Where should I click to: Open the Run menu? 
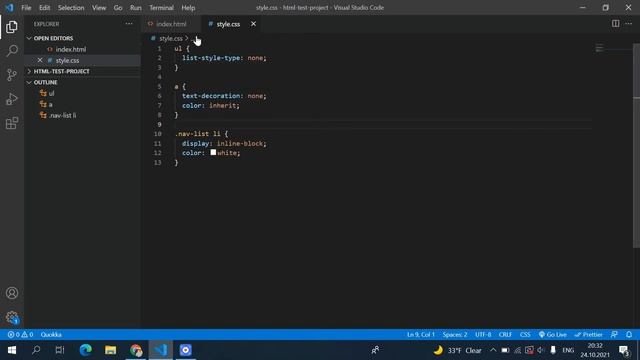tap(136, 8)
